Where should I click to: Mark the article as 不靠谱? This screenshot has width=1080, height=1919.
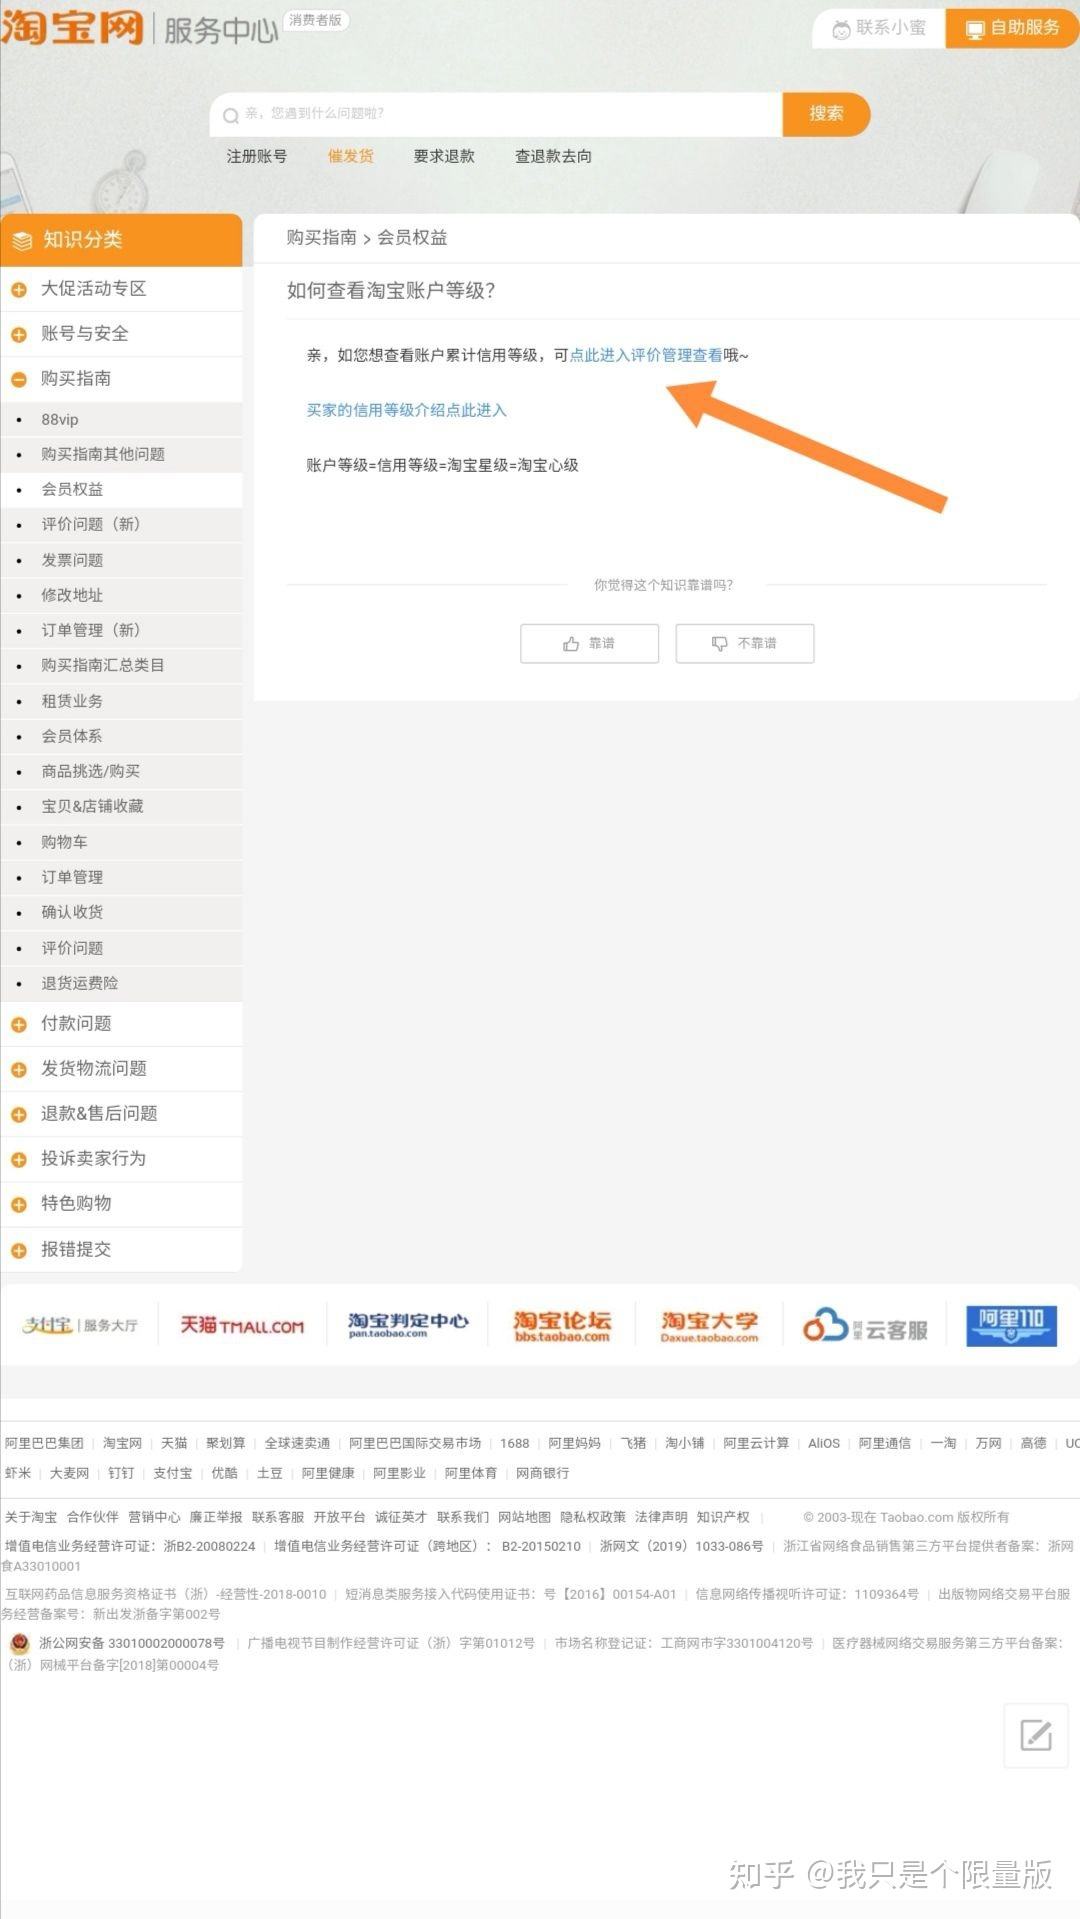click(745, 643)
